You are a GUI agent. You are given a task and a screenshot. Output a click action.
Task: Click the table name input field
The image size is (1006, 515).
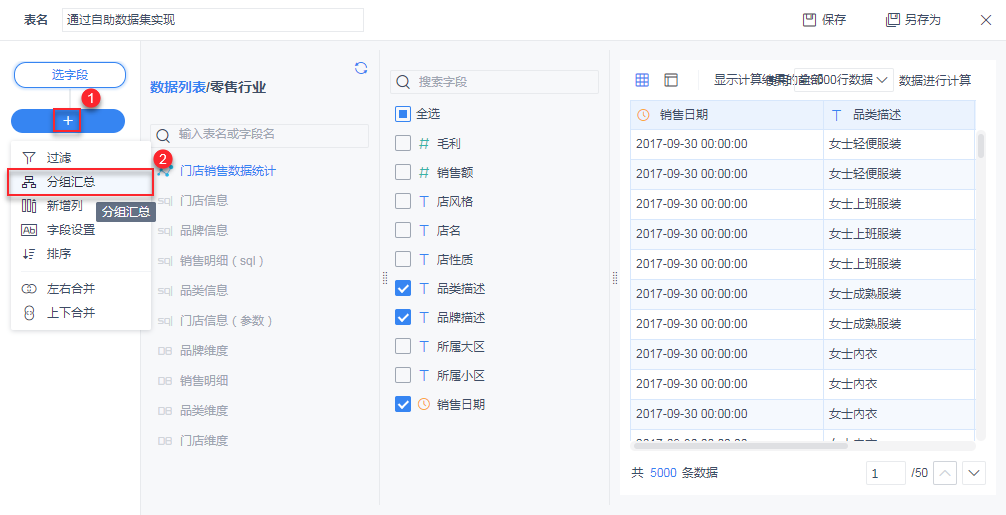click(x=213, y=20)
